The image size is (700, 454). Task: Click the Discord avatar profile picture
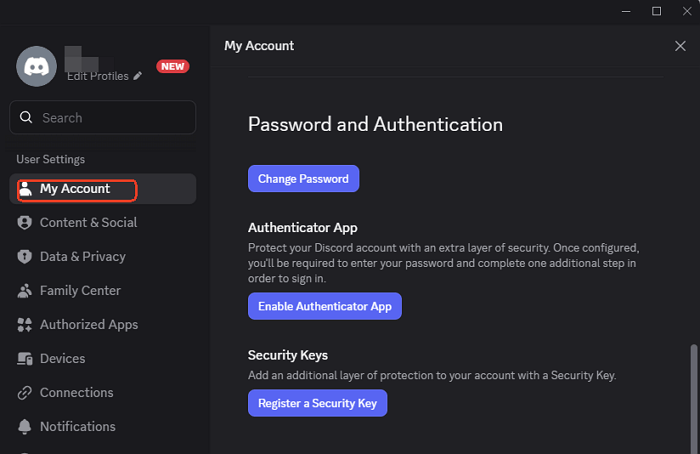[x=36, y=67]
